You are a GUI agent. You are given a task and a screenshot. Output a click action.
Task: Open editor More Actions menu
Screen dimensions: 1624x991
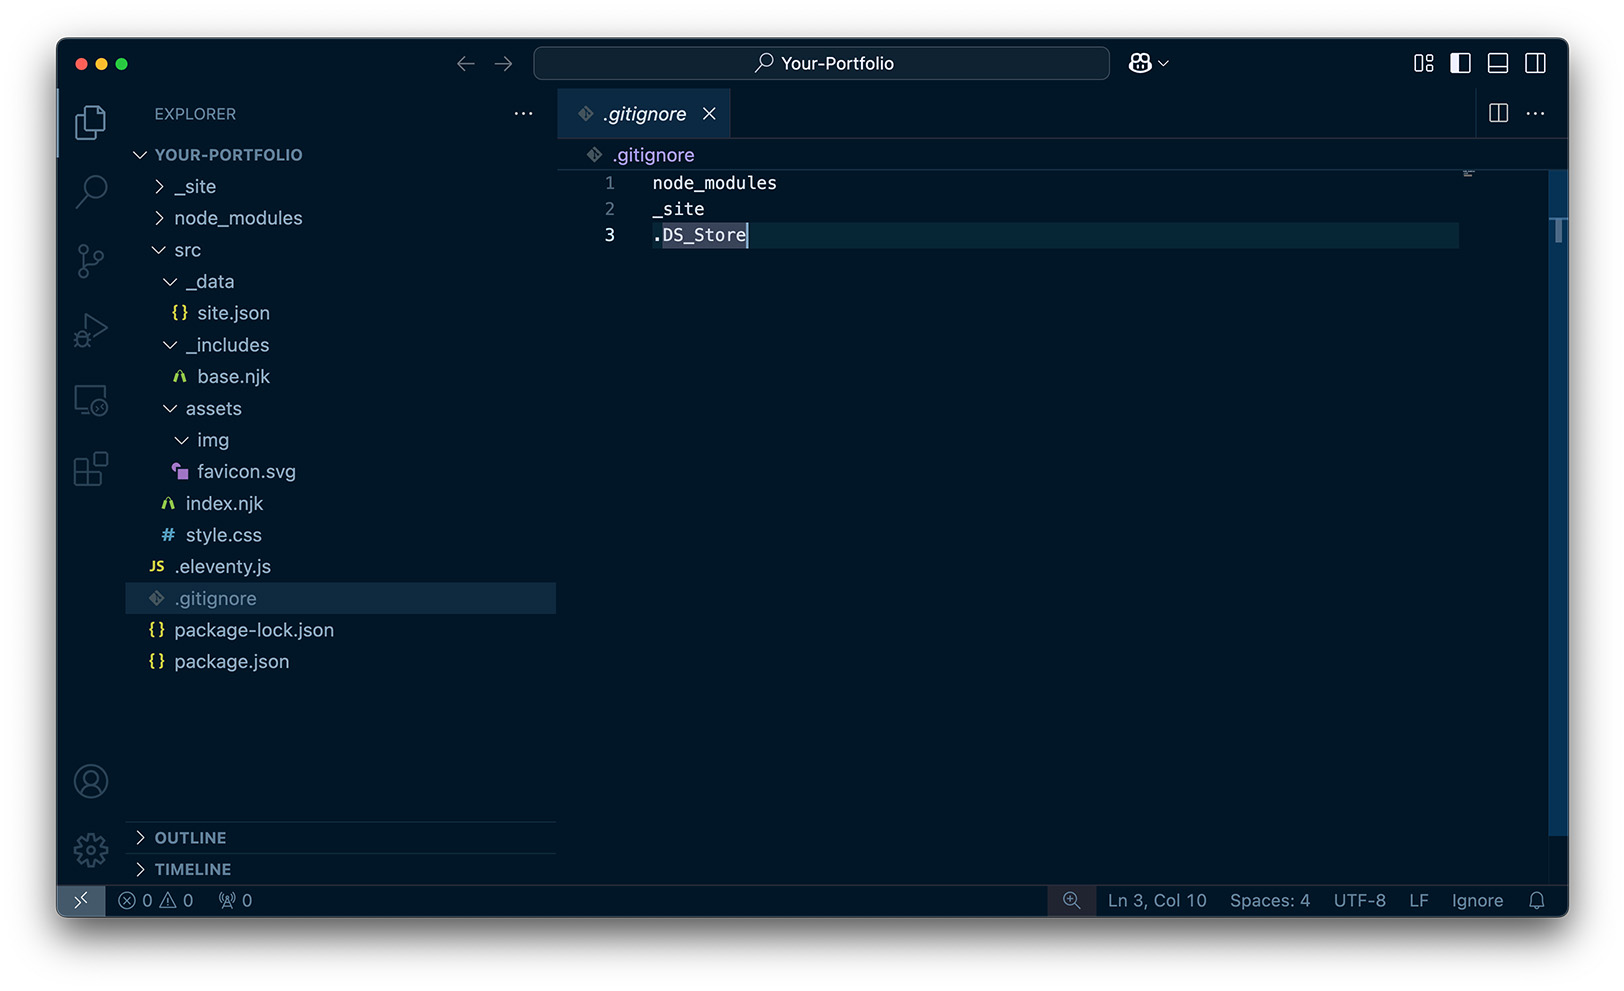(1535, 113)
